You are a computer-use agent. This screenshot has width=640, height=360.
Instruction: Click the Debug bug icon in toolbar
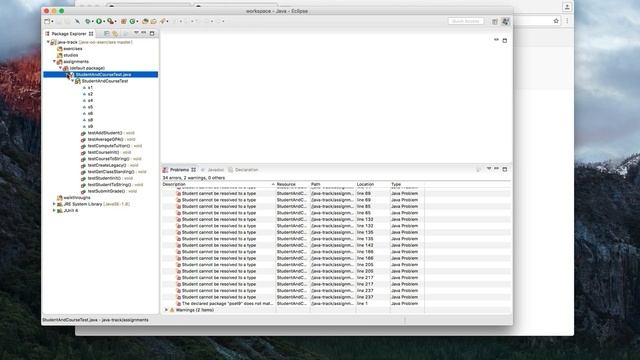87,21
